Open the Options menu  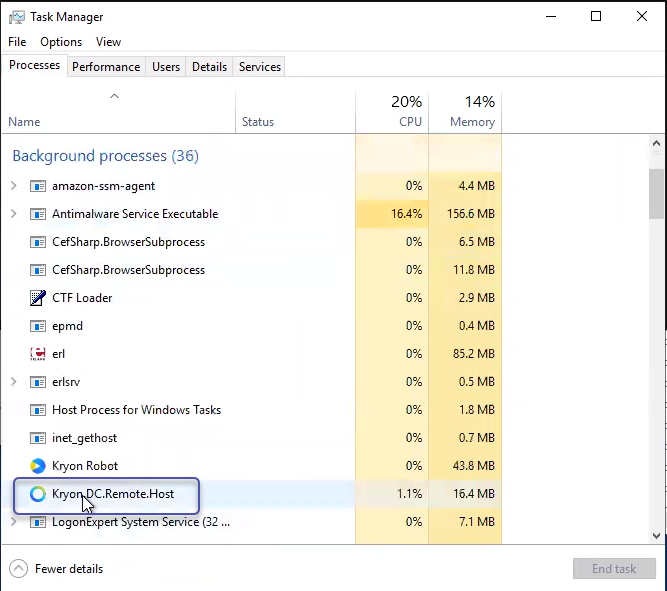pyautogui.click(x=61, y=42)
